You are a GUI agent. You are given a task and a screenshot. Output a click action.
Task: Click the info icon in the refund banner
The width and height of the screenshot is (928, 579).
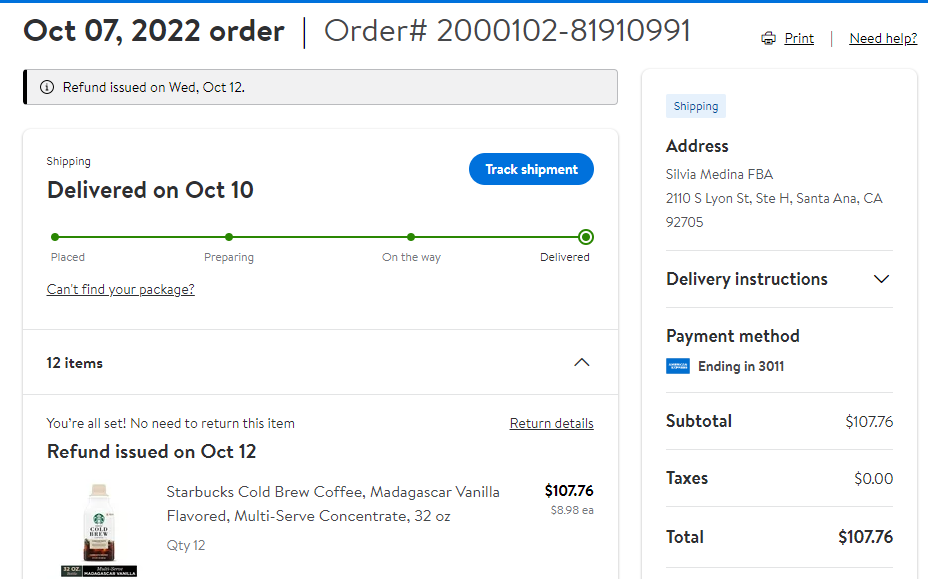47,87
